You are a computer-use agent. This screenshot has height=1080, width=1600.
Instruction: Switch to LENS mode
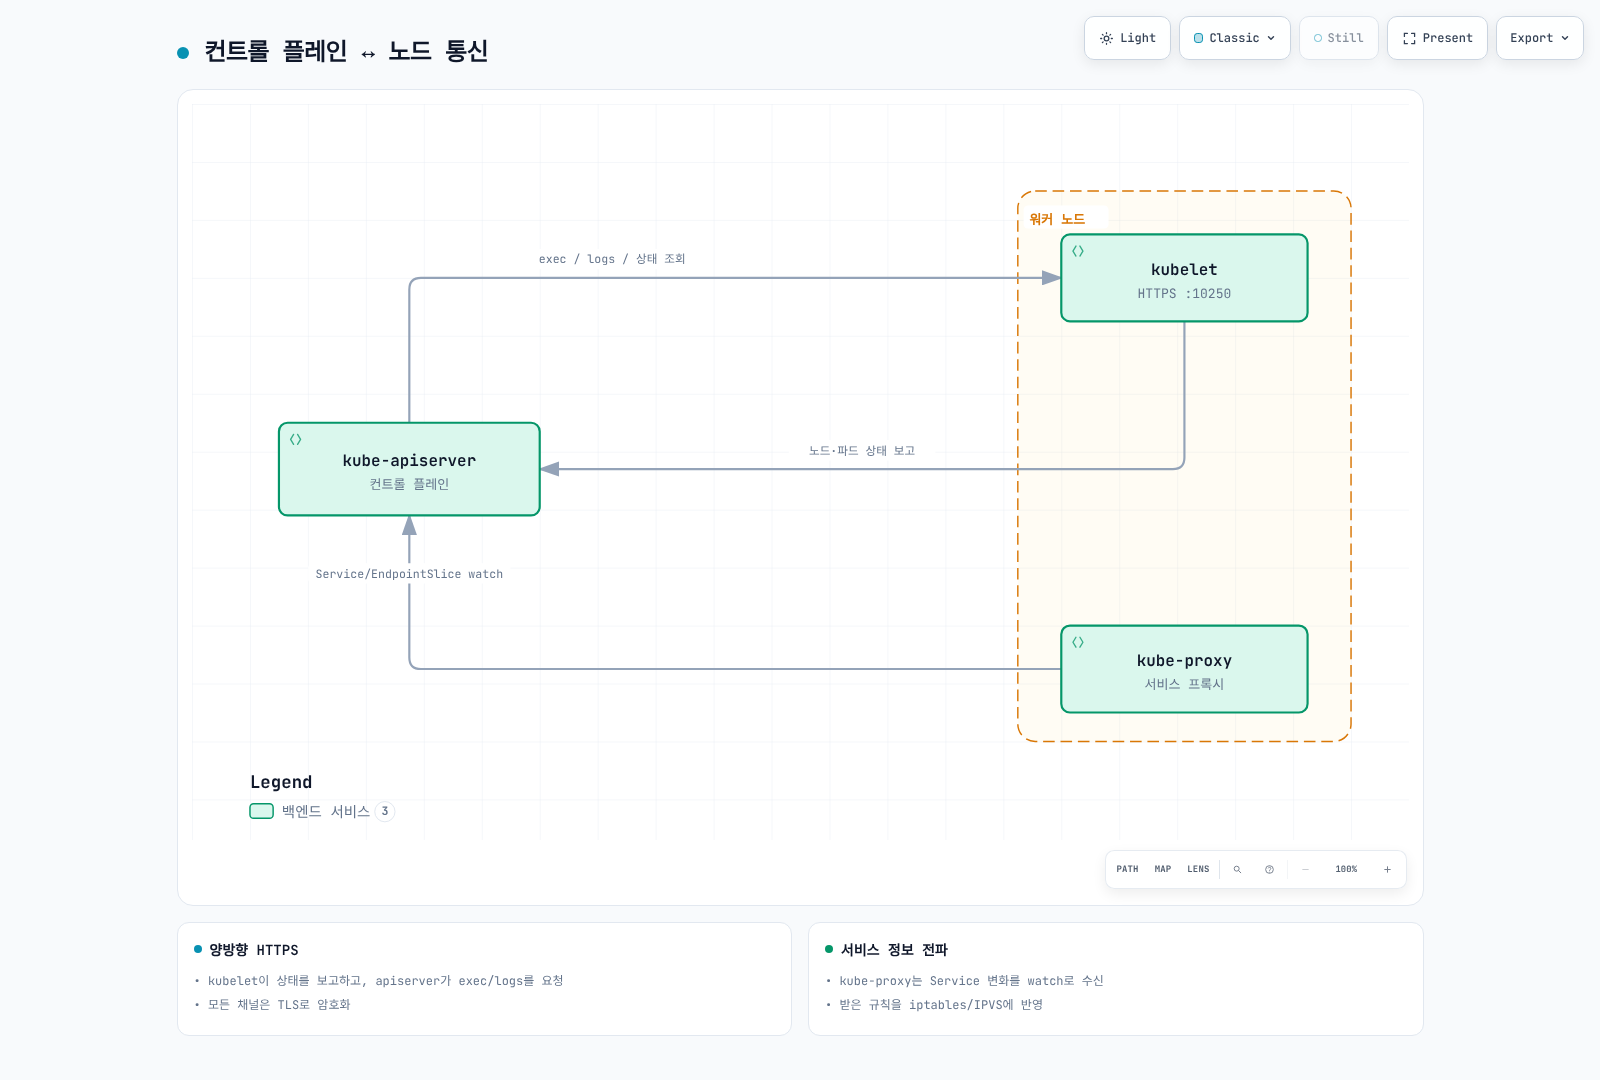pos(1198,869)
